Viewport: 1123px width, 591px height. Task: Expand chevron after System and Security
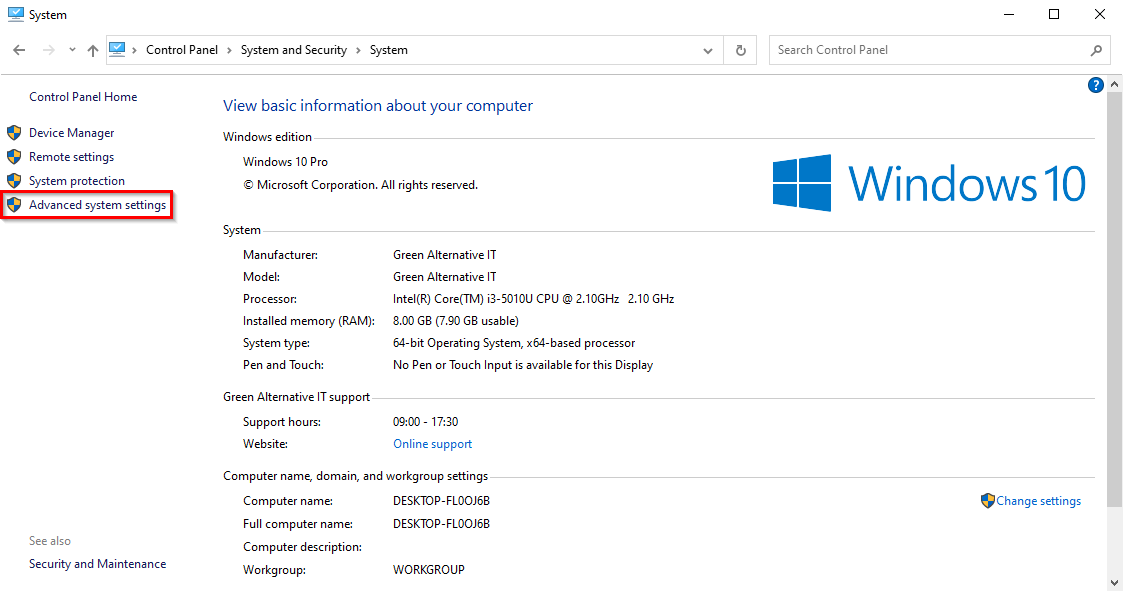click(x=358, y=50)
